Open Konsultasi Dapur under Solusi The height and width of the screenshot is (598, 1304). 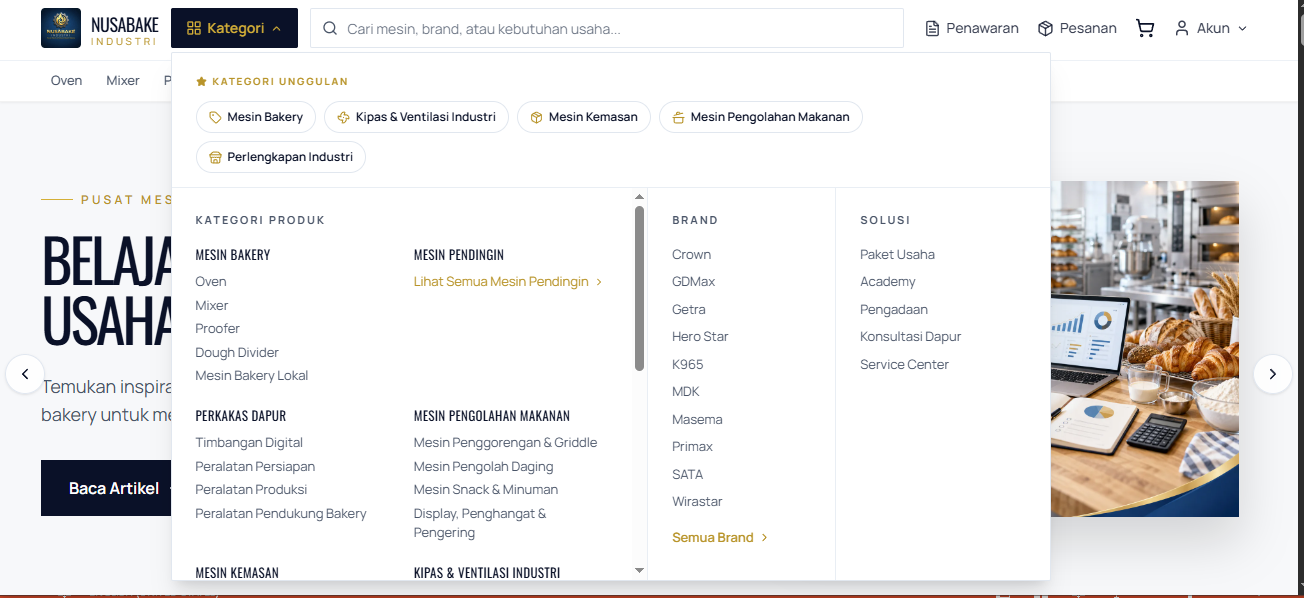pyautogui.click(x=910, y=337)
